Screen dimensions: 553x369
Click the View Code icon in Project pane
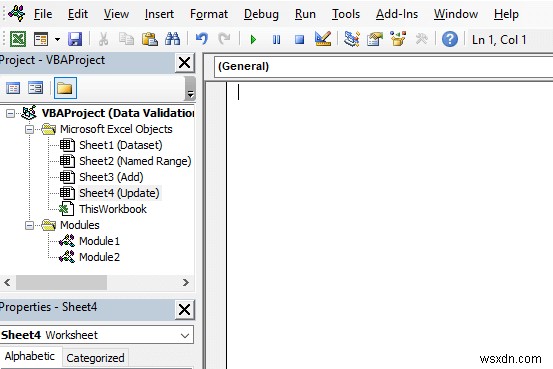13,88
